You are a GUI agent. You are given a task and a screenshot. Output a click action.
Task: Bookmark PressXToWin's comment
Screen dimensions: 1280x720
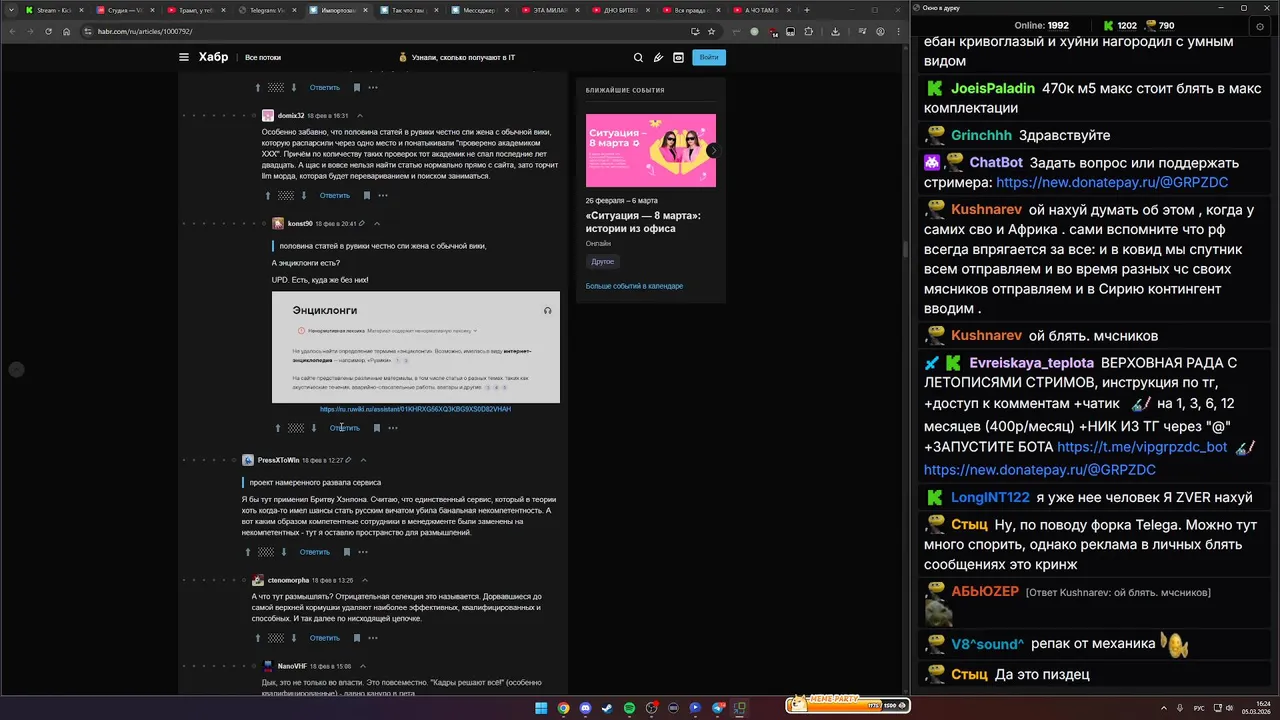pos(347,552)
